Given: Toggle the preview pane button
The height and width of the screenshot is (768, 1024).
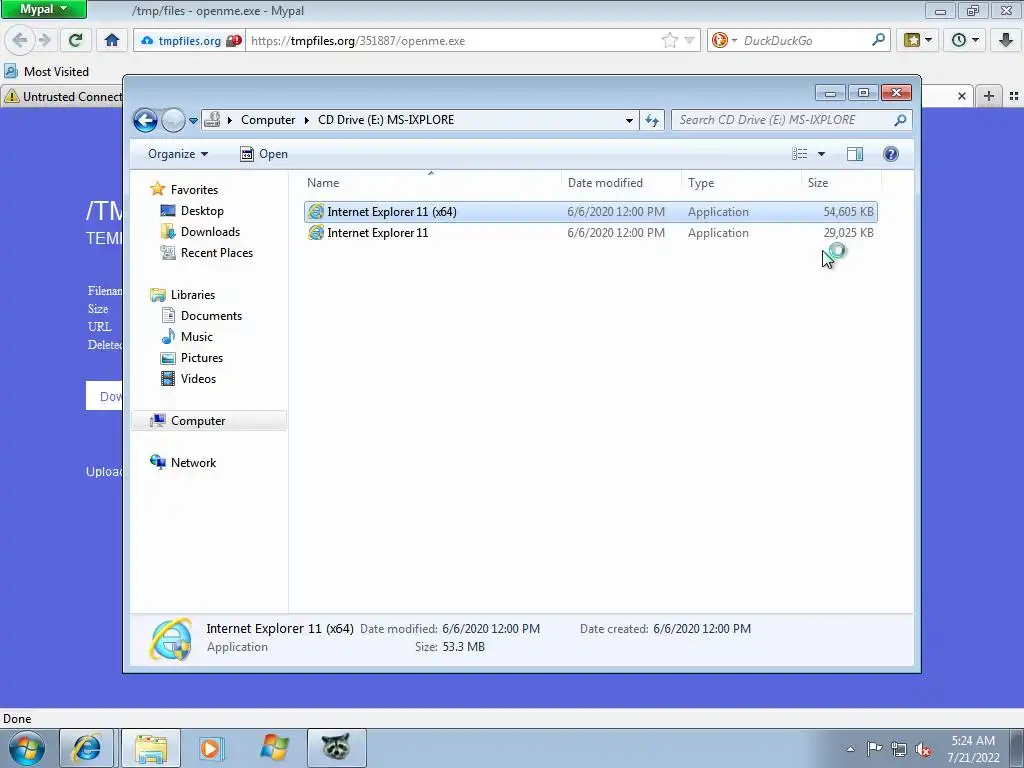Looking at the screenshot, I should pos(855,154).
